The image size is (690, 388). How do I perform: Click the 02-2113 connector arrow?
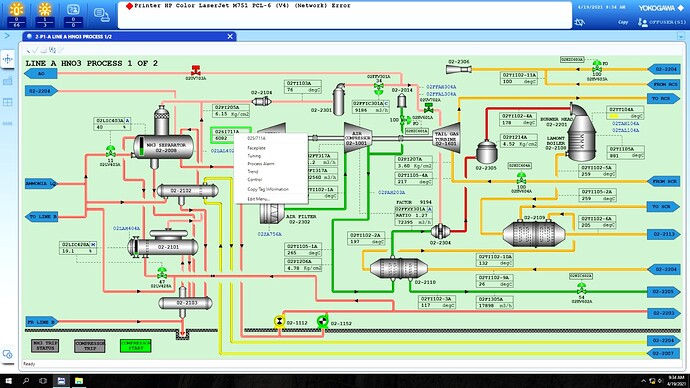[x=664, y=234]
